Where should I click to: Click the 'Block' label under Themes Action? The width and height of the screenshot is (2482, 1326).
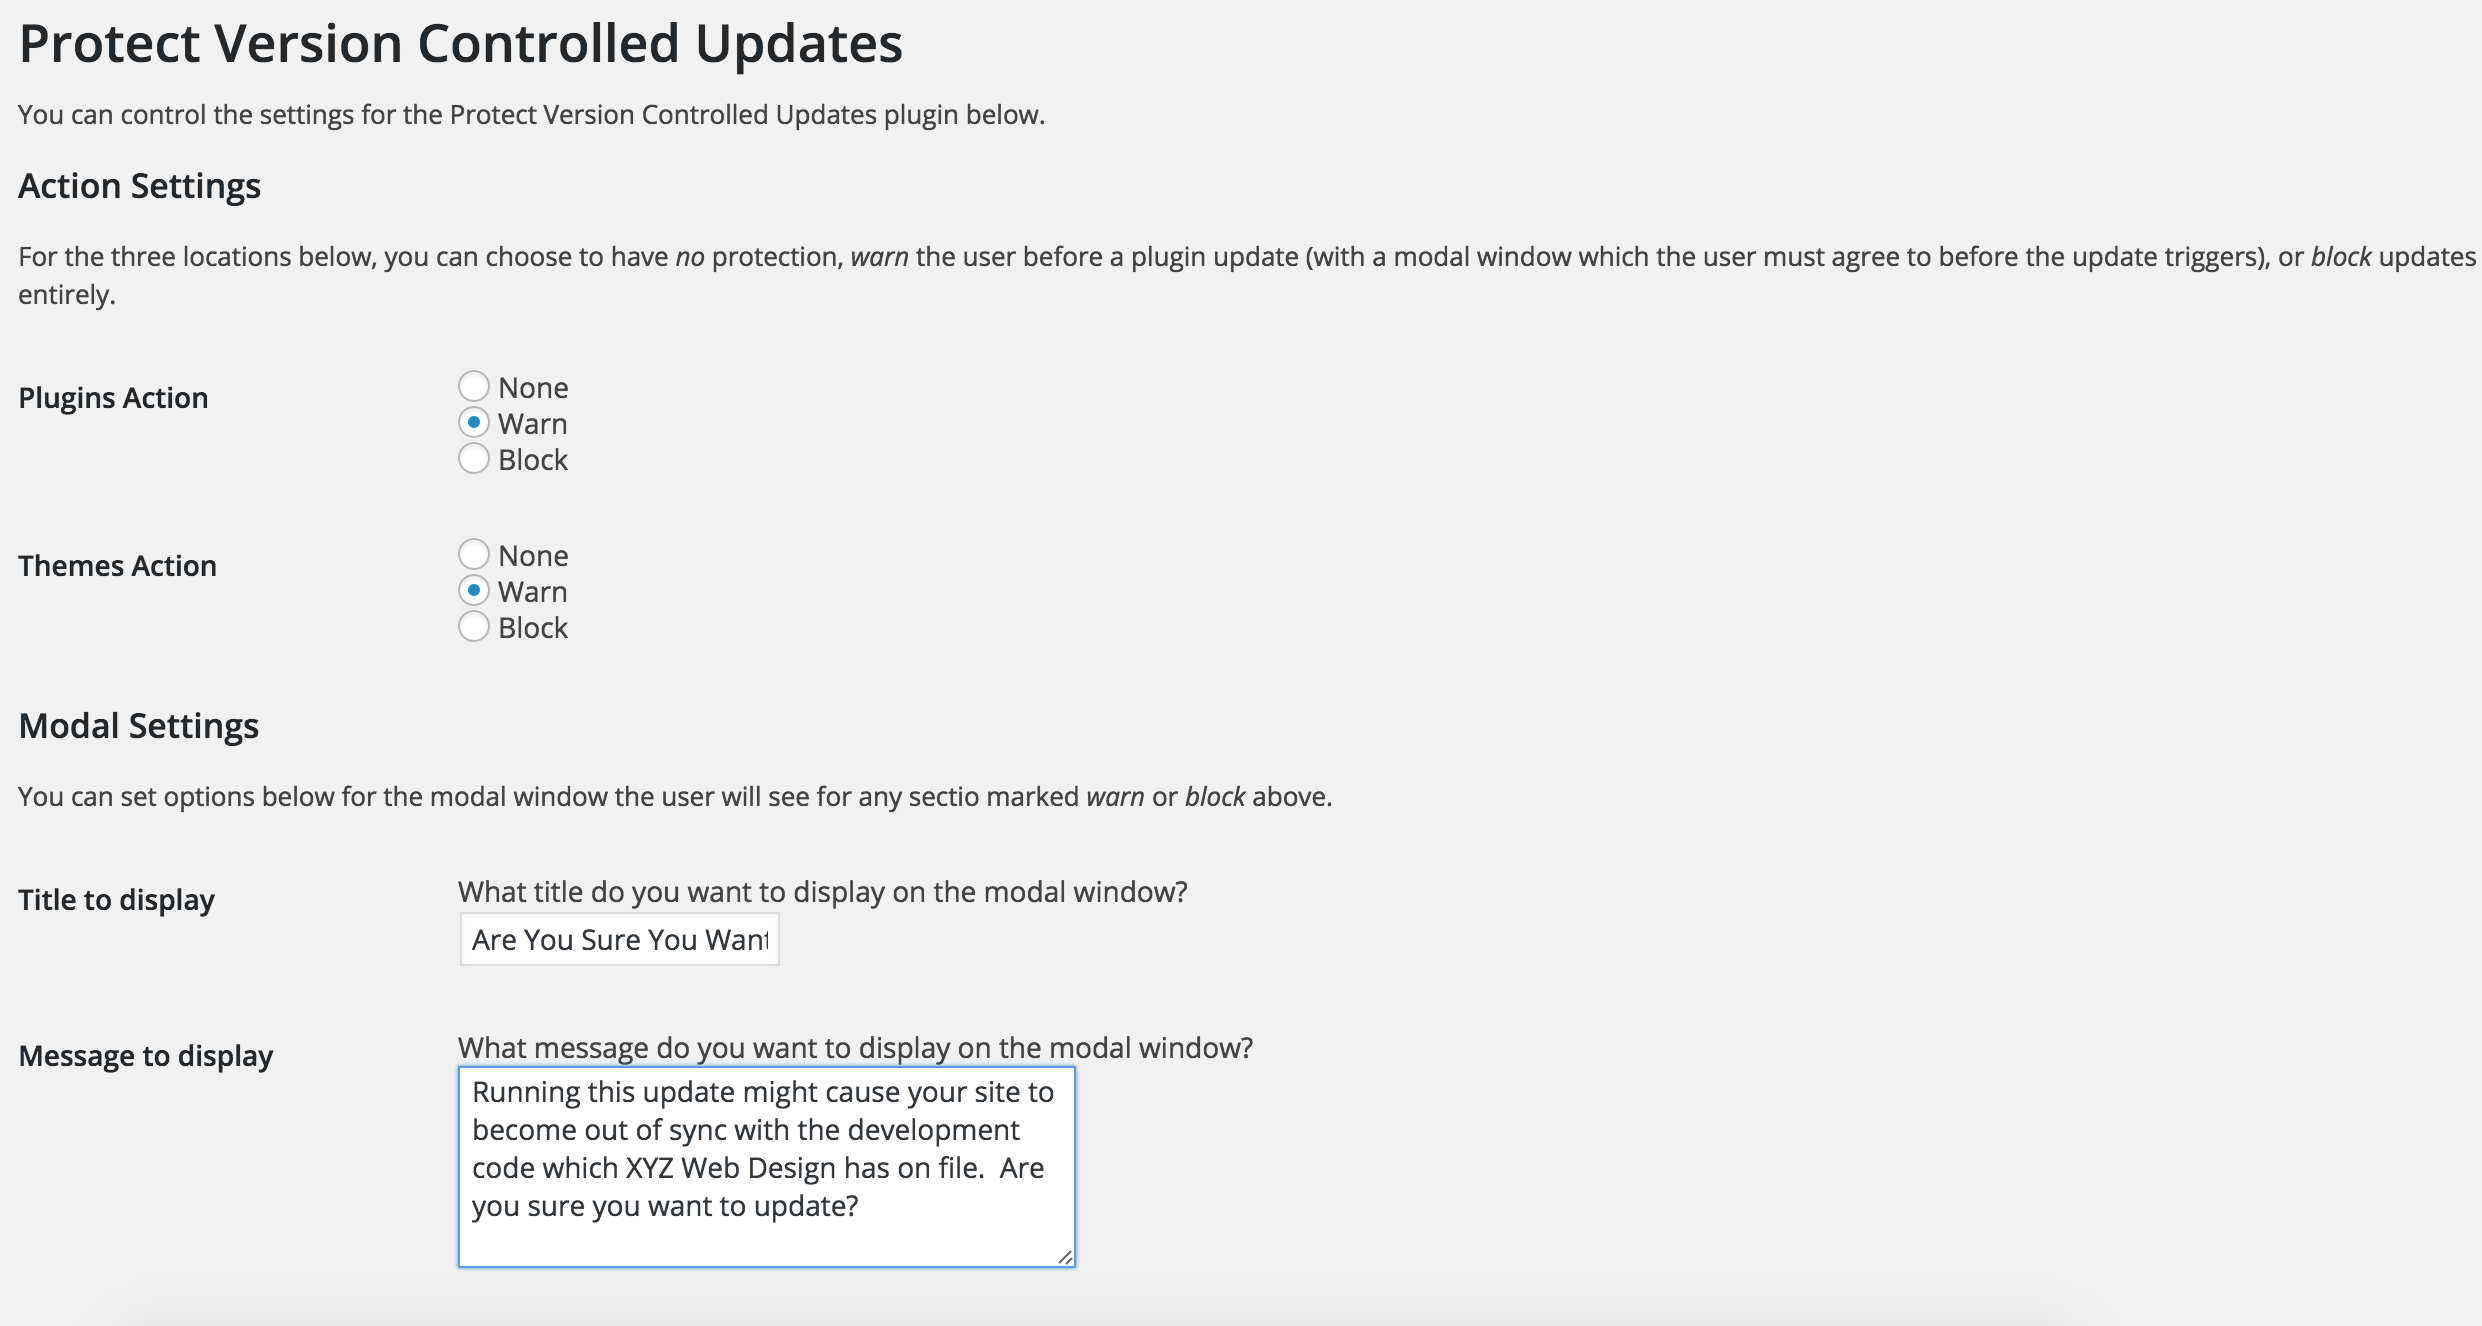(x=533, y=627)
